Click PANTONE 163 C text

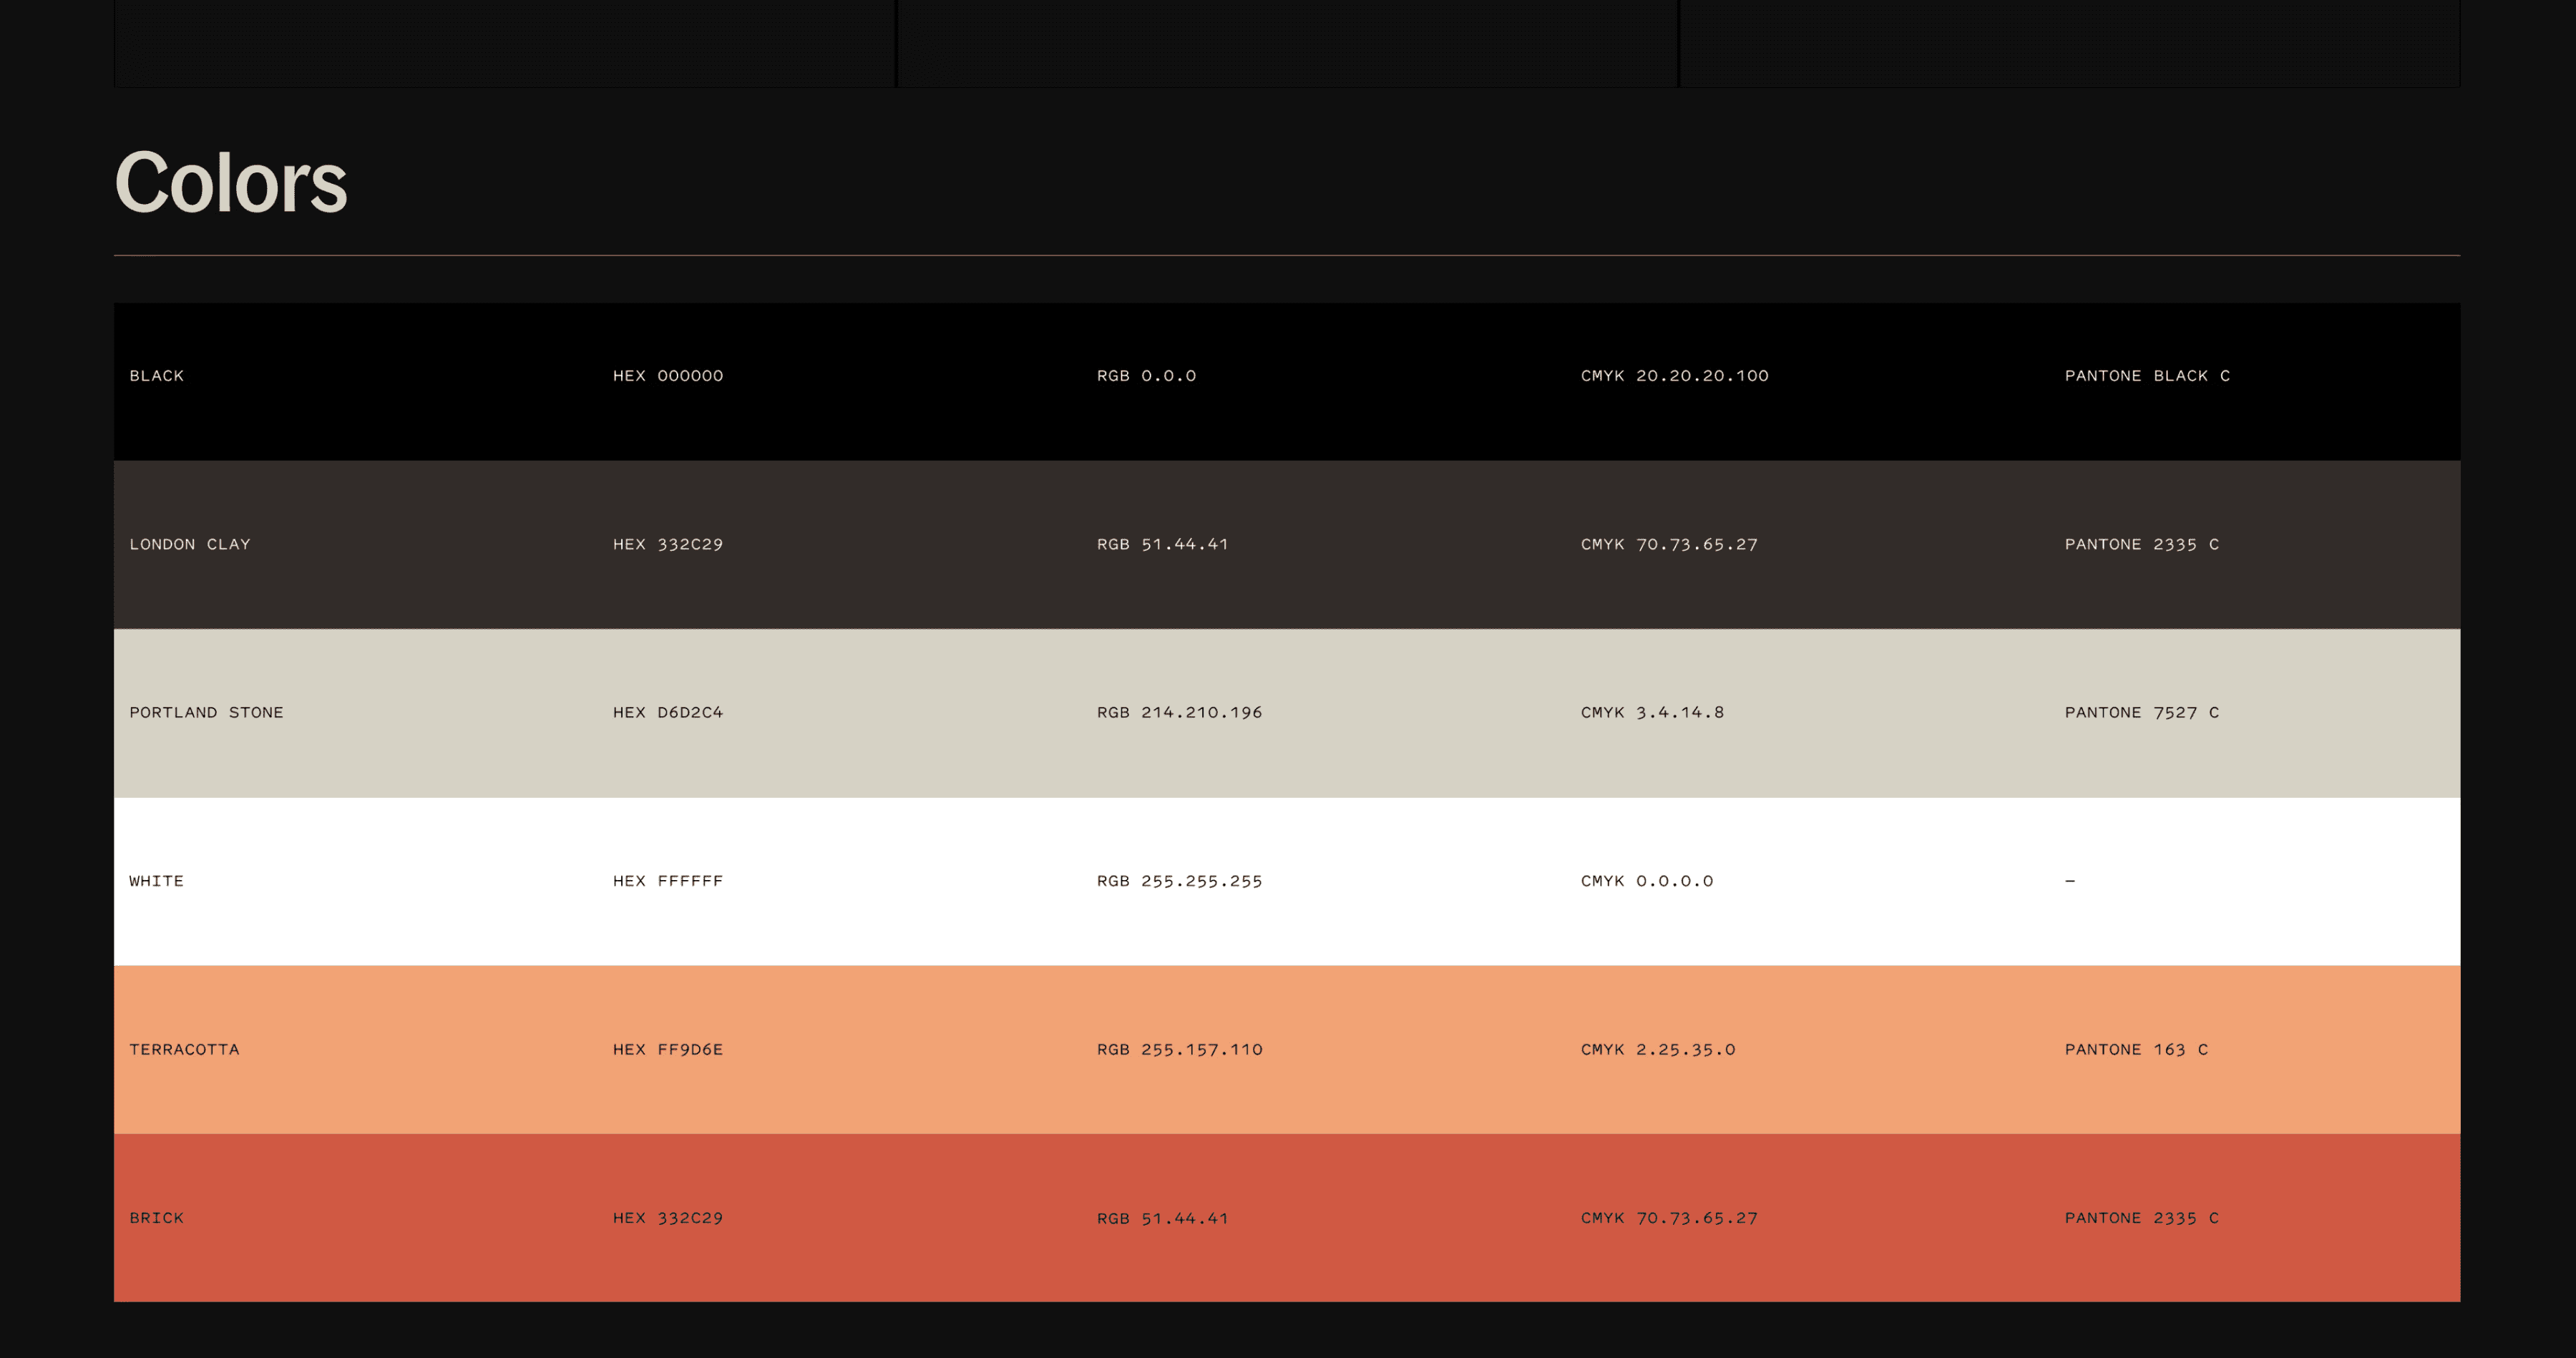pos(2136,1050)
